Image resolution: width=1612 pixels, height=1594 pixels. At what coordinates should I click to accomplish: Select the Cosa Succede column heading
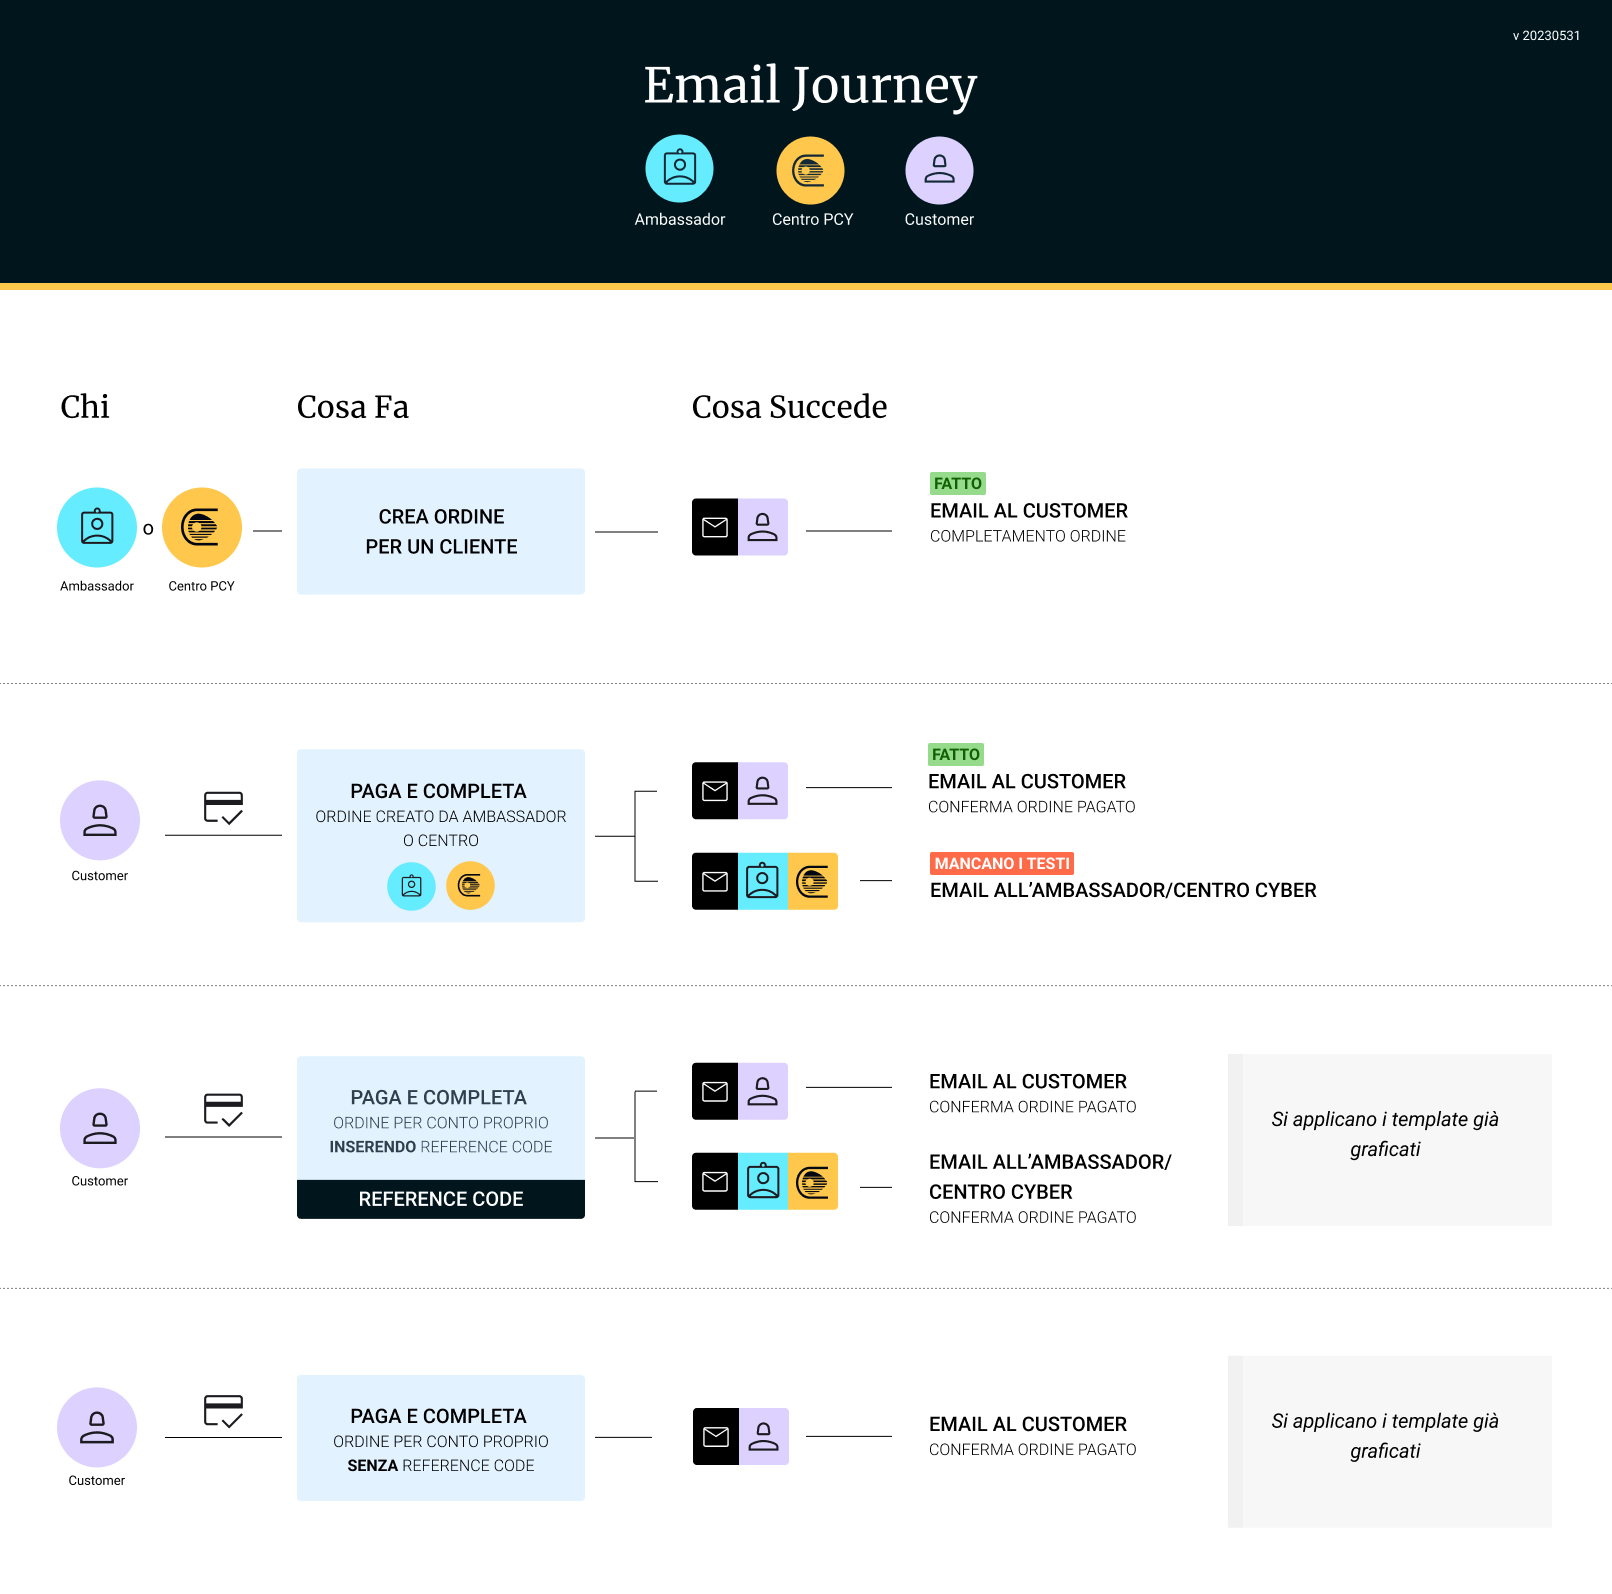pos(789,407)
